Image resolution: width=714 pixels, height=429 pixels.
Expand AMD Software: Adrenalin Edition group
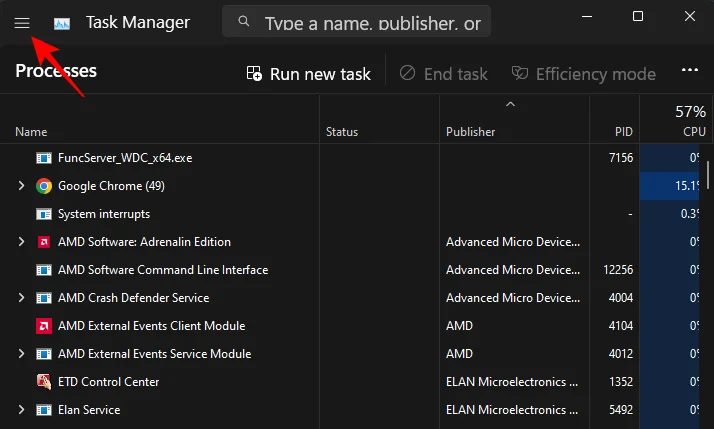(x=21, y=242)
